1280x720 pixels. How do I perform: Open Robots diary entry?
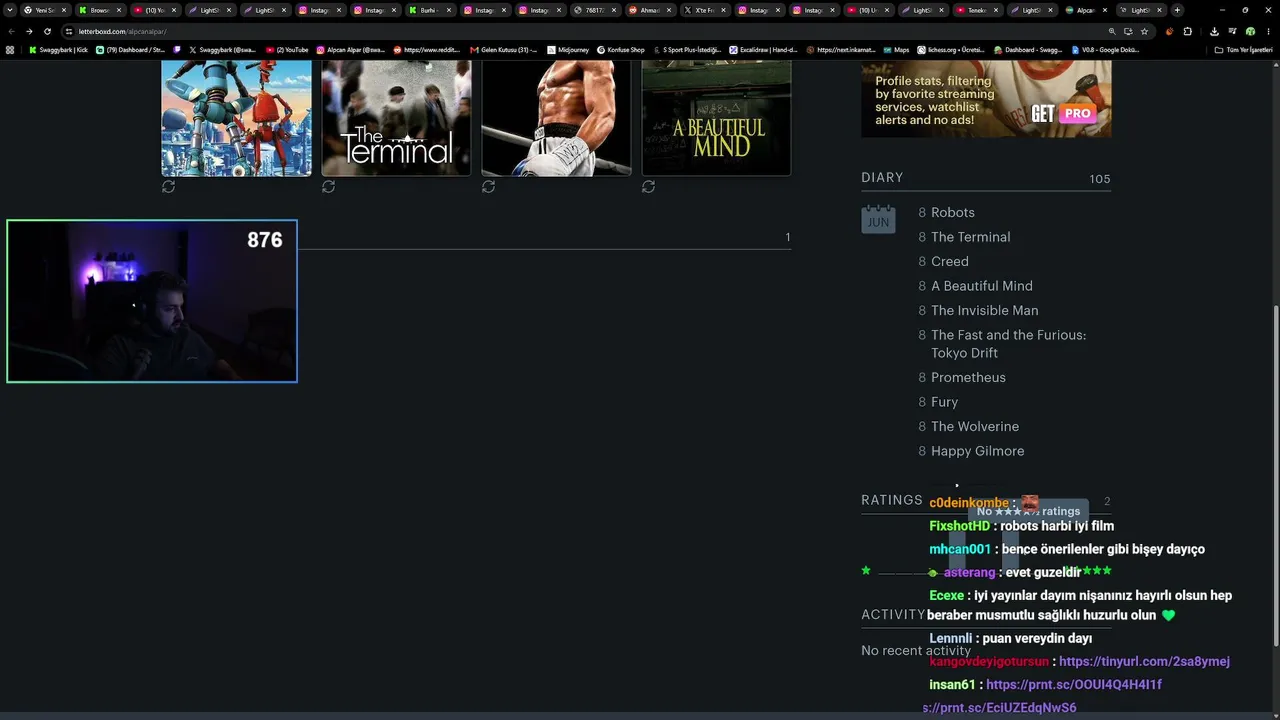pos(952,213)
